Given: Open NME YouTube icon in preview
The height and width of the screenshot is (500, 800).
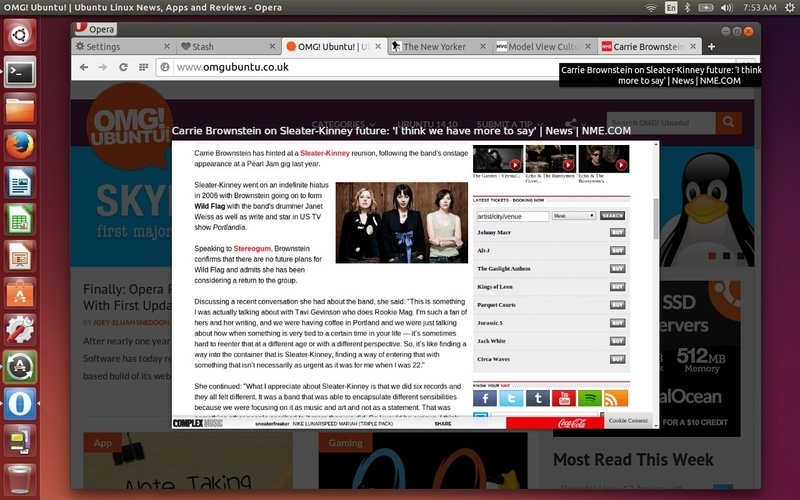Looking at the screenshot, I should [x=564, y=398].
